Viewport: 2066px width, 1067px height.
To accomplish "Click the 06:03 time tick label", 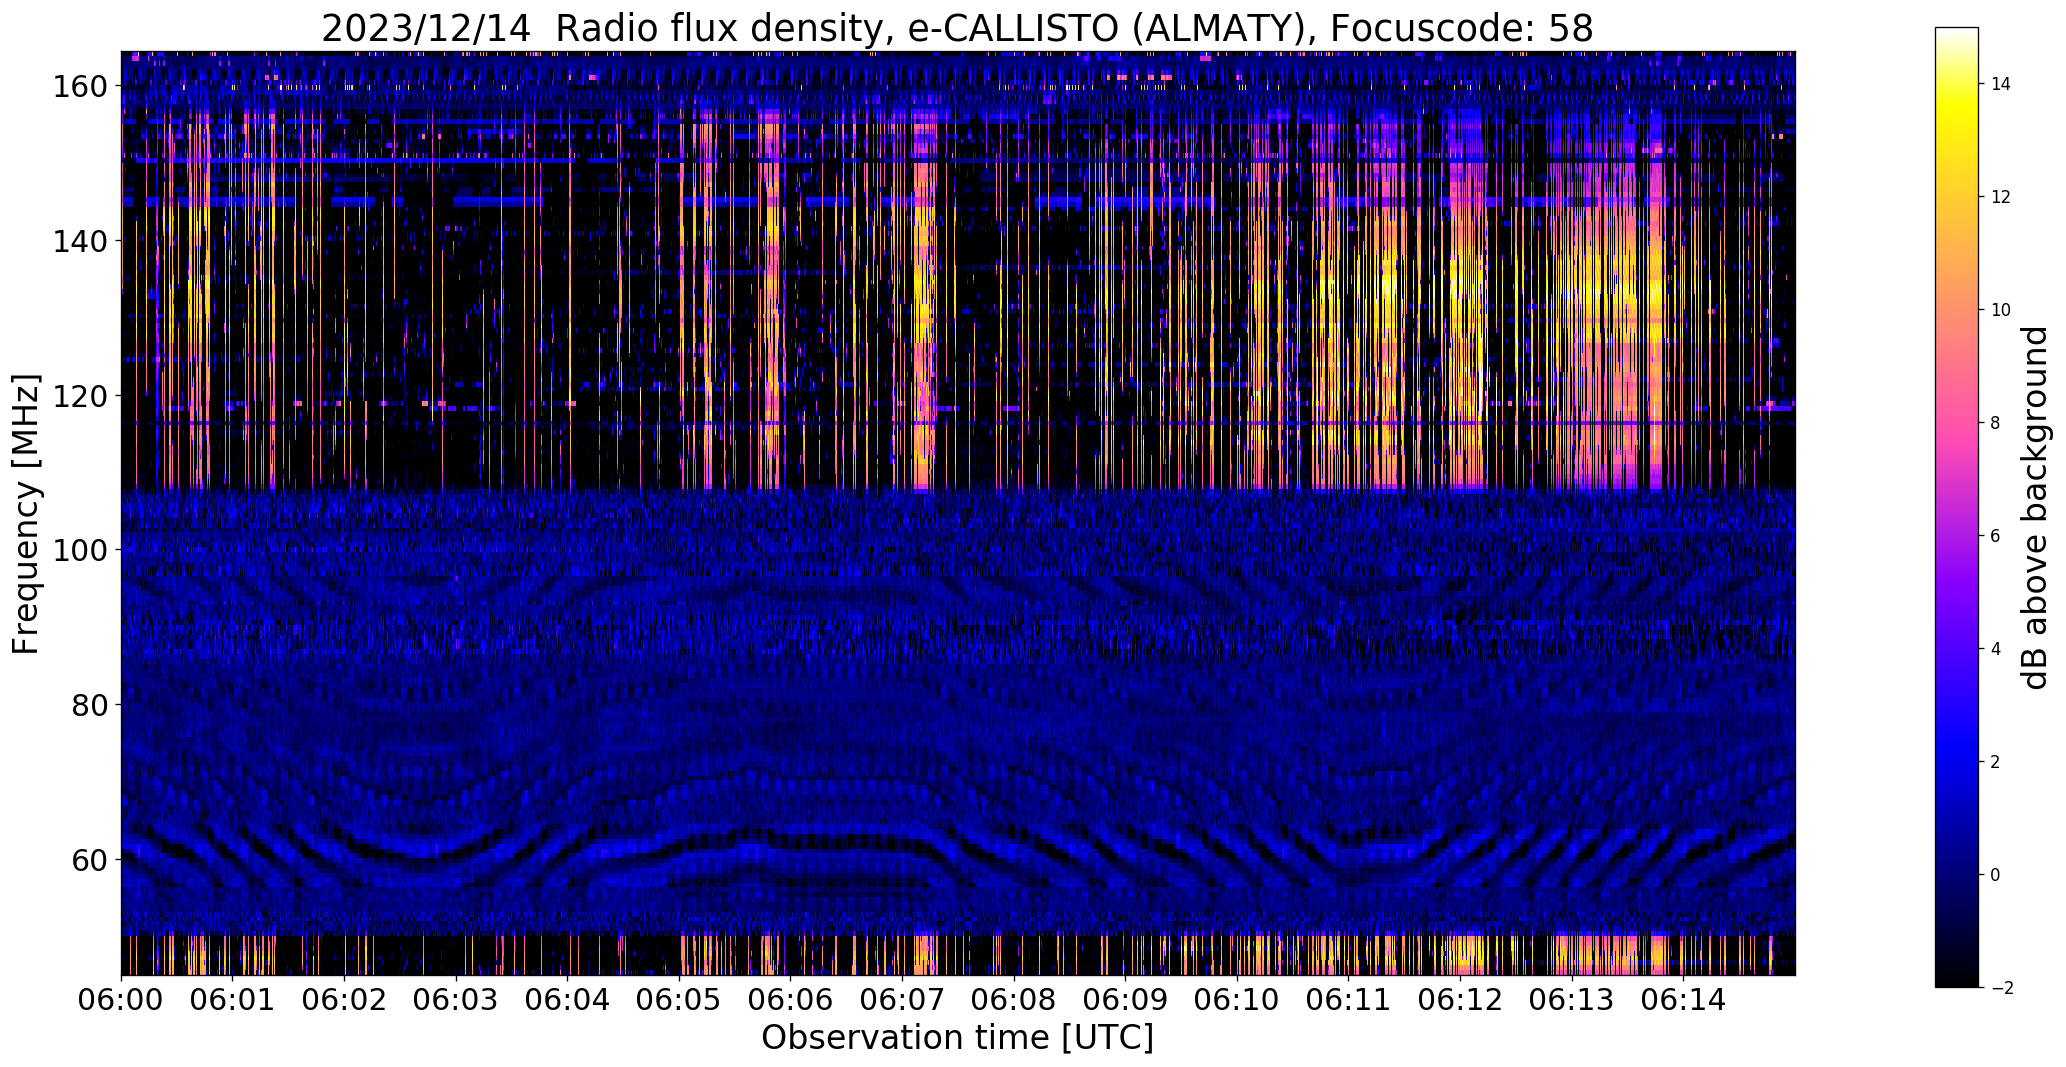I will click(456, 1000).
